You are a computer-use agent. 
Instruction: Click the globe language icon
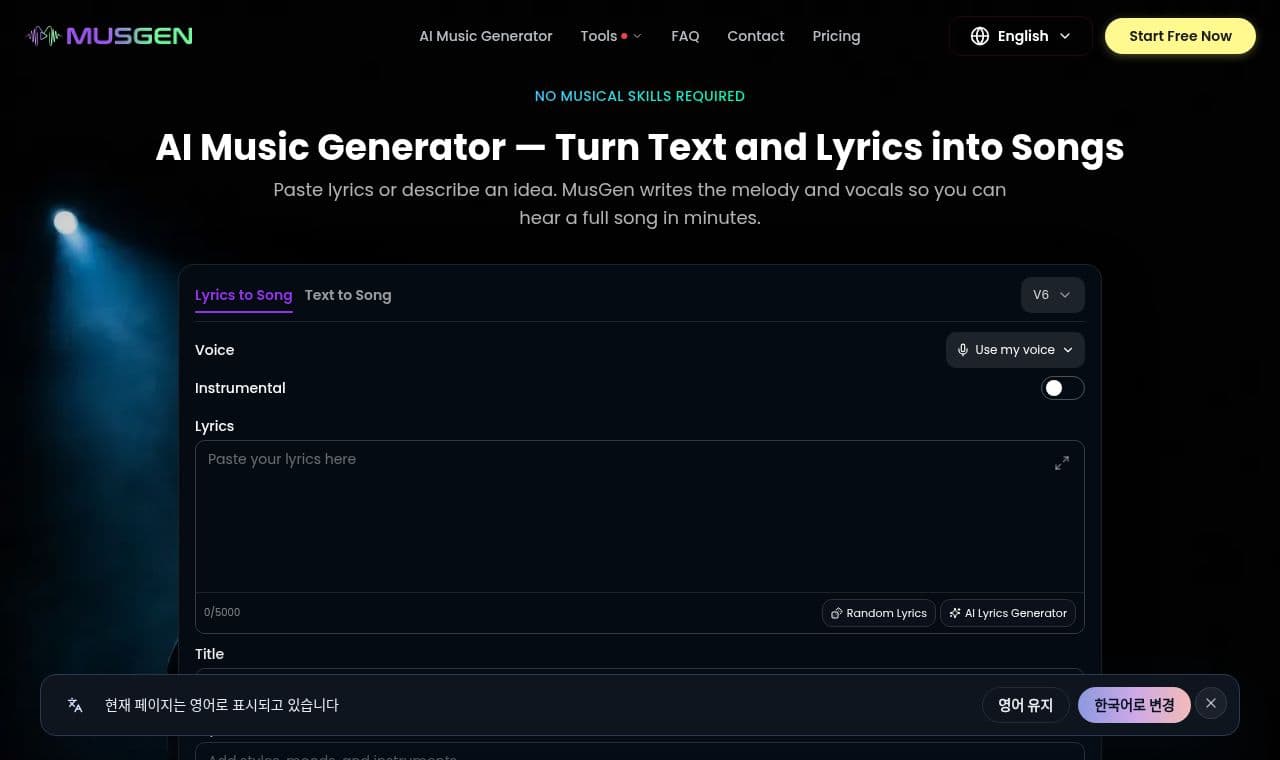pyautogui.click(x=980, y=36)
